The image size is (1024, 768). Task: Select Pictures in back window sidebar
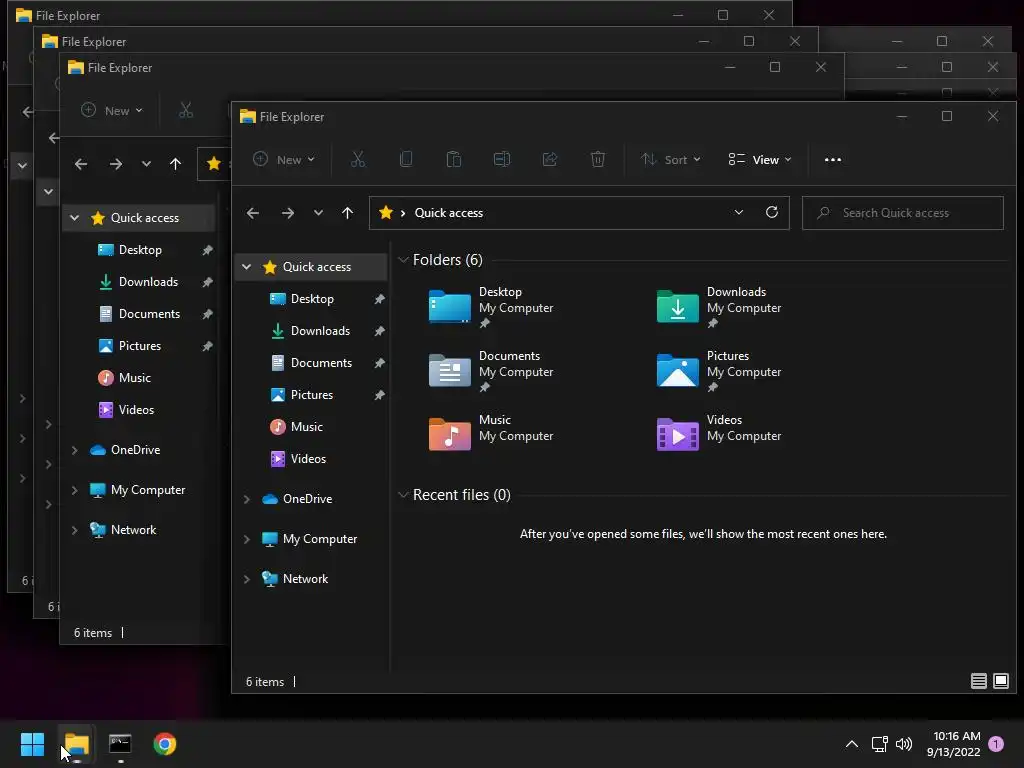coord(140,346)
